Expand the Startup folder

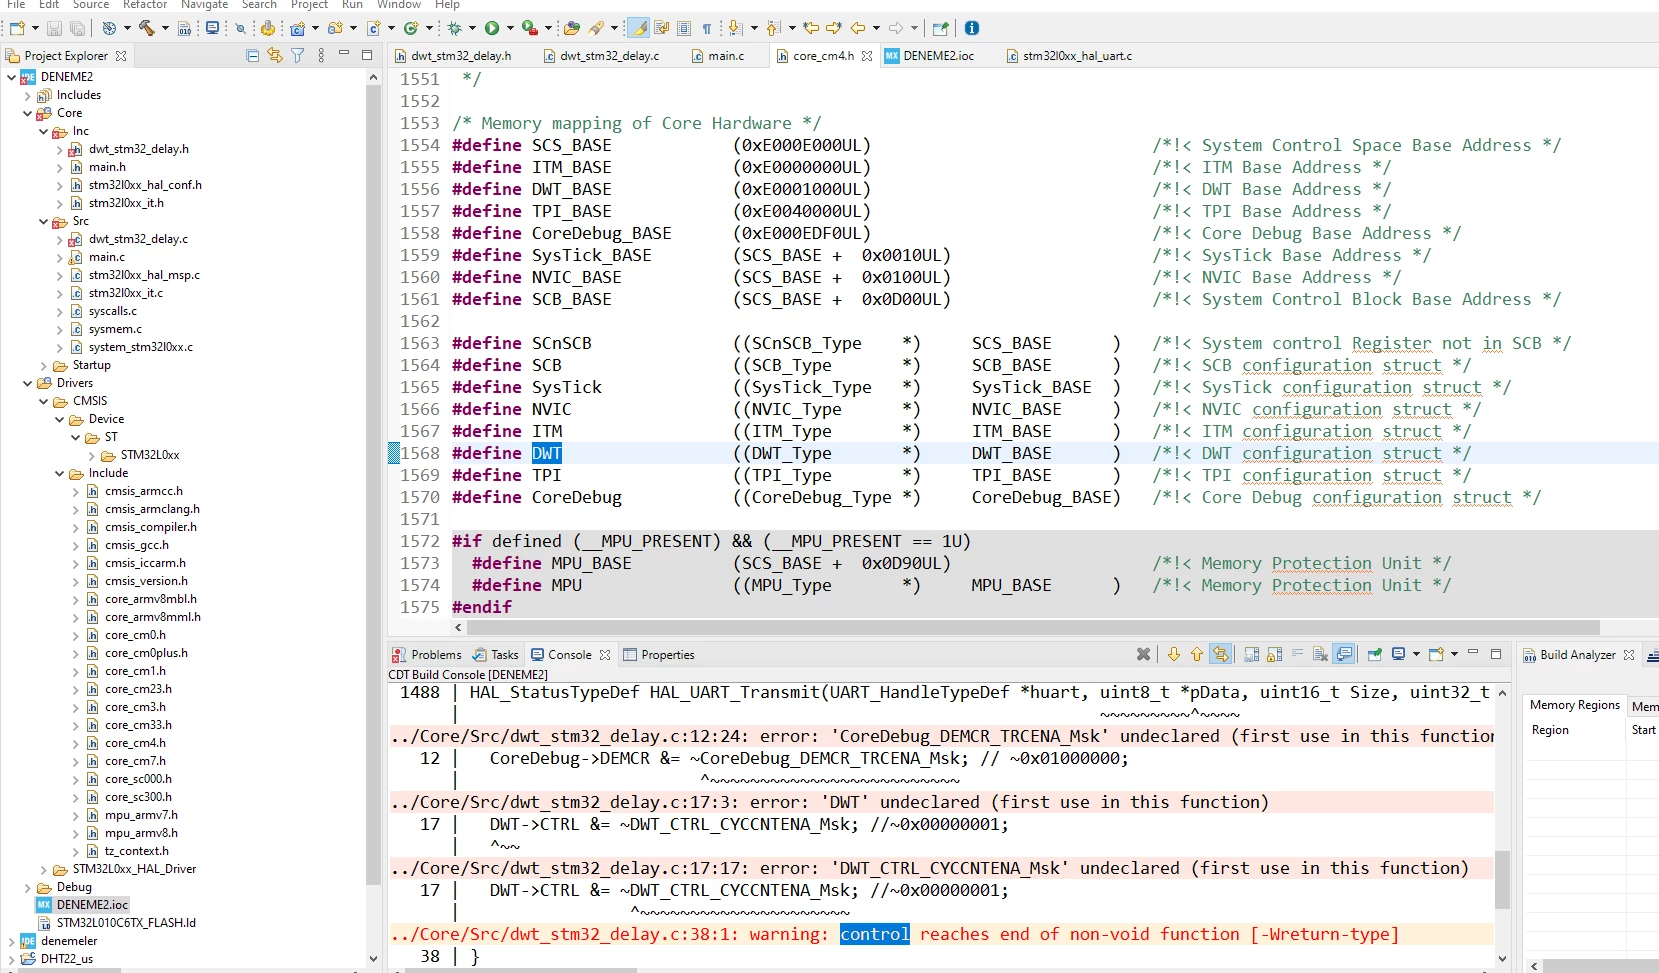[43, 366]
